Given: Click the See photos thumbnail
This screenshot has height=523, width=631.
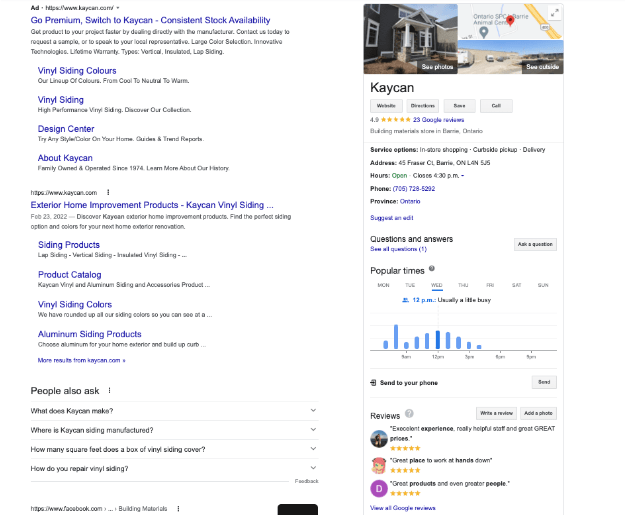Looking at the screenshot, I should (437, 66).
